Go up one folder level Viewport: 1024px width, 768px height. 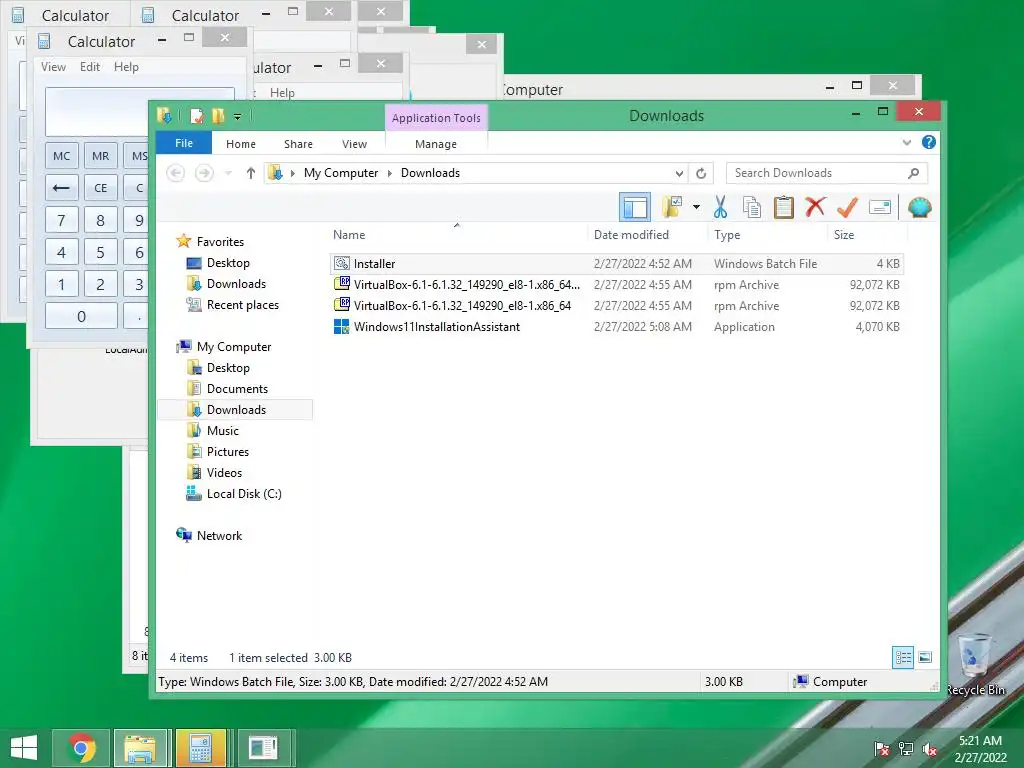coord(251,173)
